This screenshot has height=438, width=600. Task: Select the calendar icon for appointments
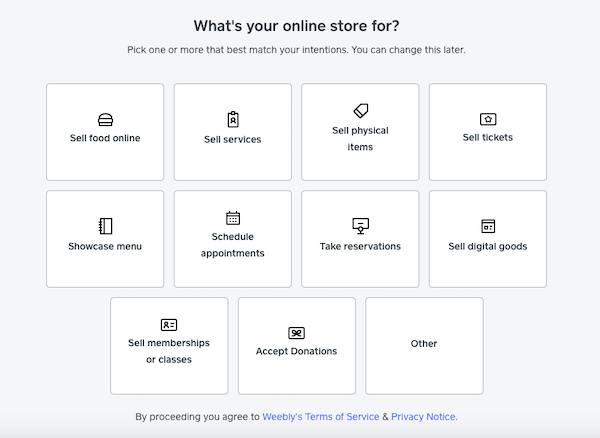pyautogui.click(x=233, y=218)
